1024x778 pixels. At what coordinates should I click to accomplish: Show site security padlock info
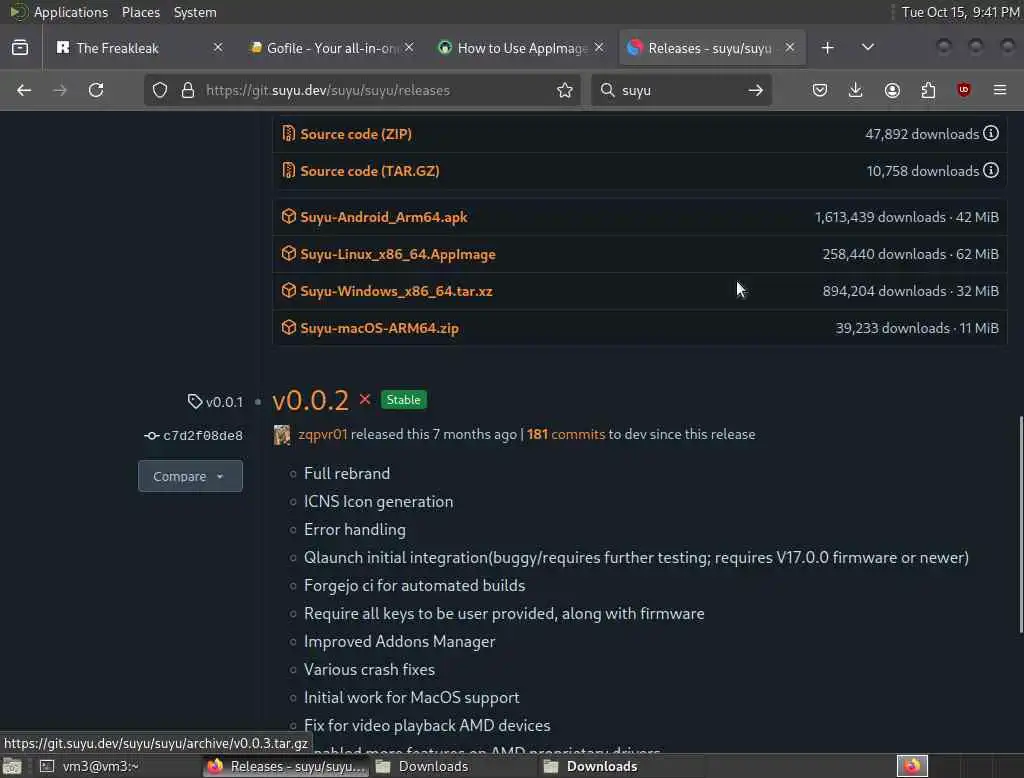pyautogui.click(x=188, y=90)
